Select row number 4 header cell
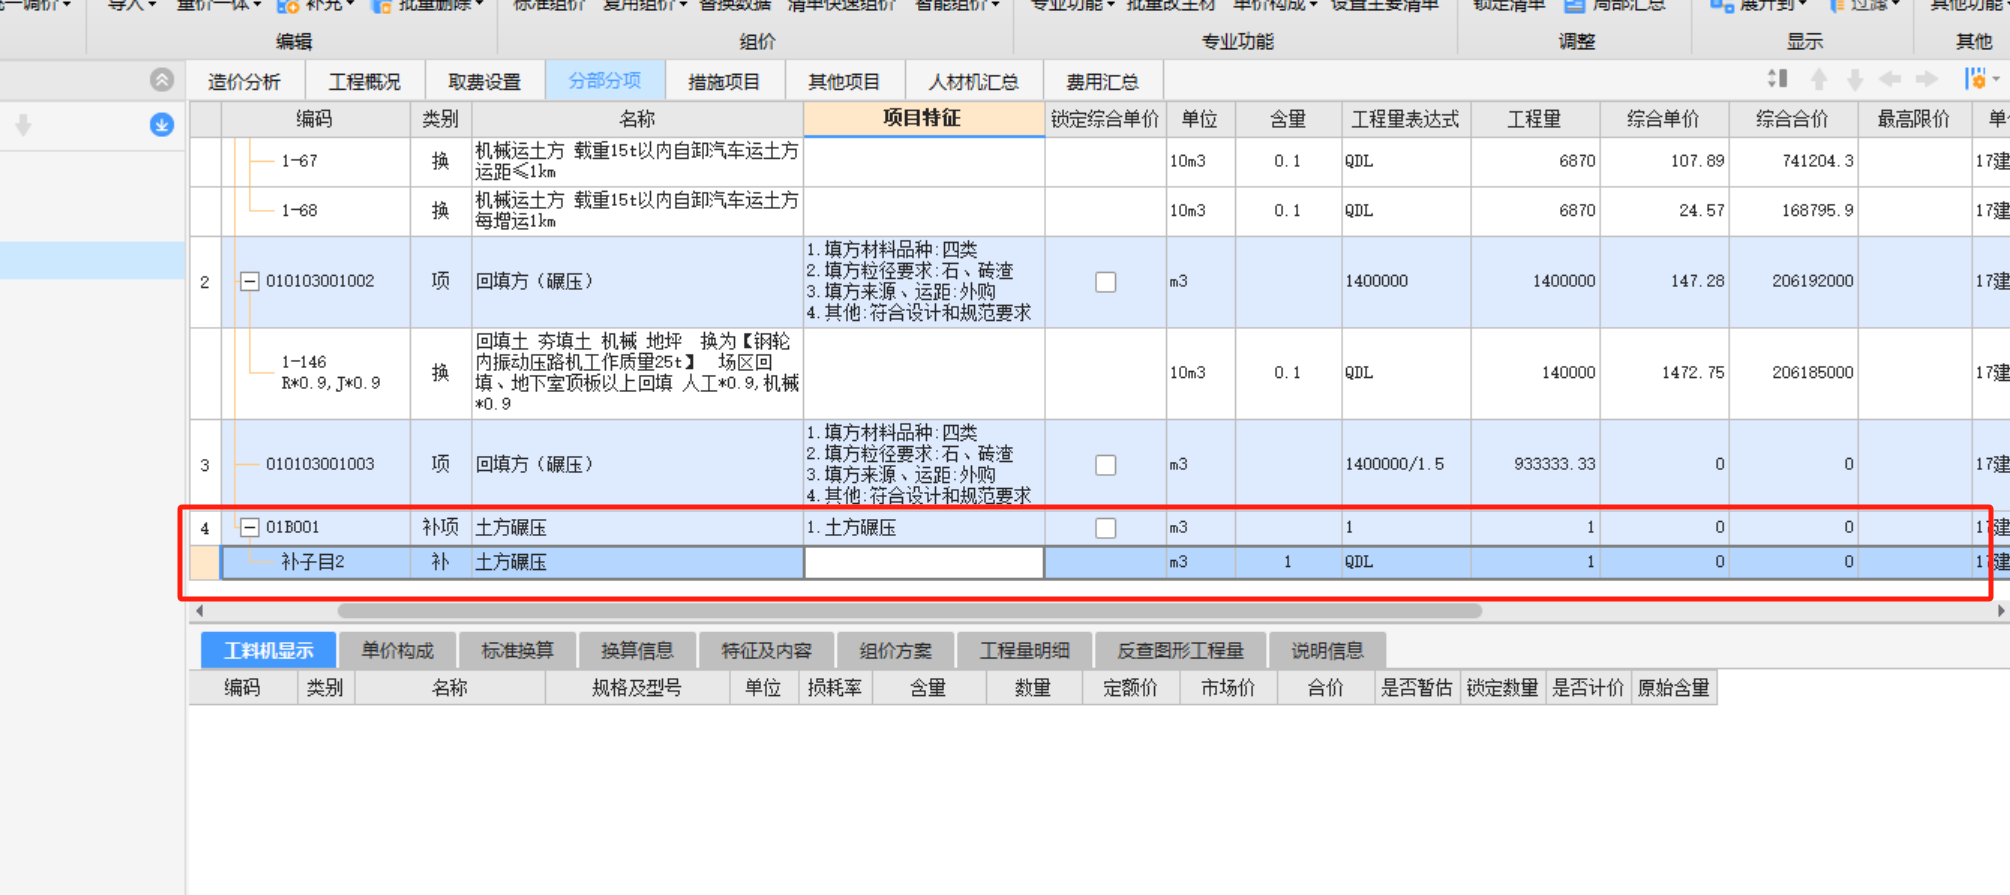This screenshot has width=2010, height=895. pos(205,527)
